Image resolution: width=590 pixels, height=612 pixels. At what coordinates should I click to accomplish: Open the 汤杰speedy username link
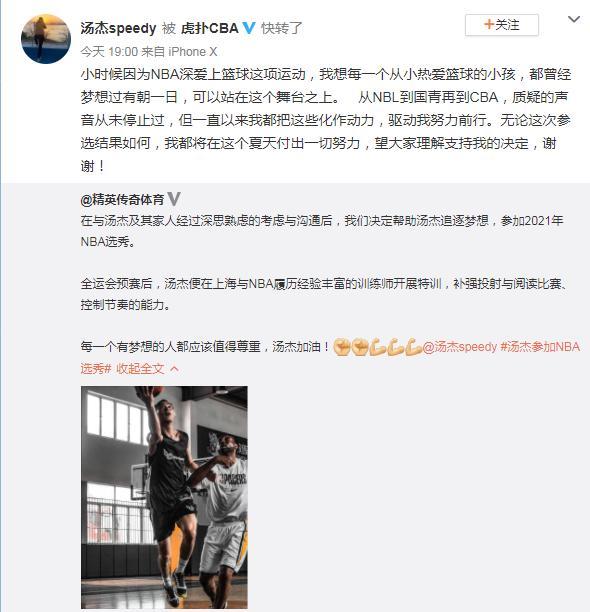[x=118, y=28]
